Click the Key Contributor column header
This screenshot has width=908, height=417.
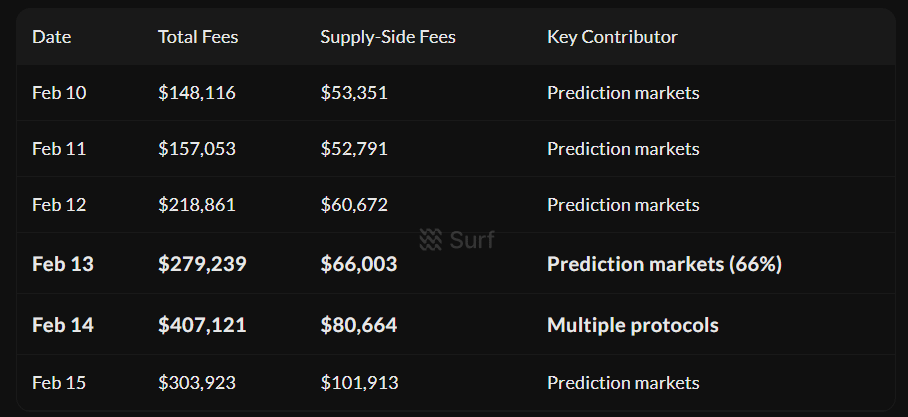tap(612, 37)
